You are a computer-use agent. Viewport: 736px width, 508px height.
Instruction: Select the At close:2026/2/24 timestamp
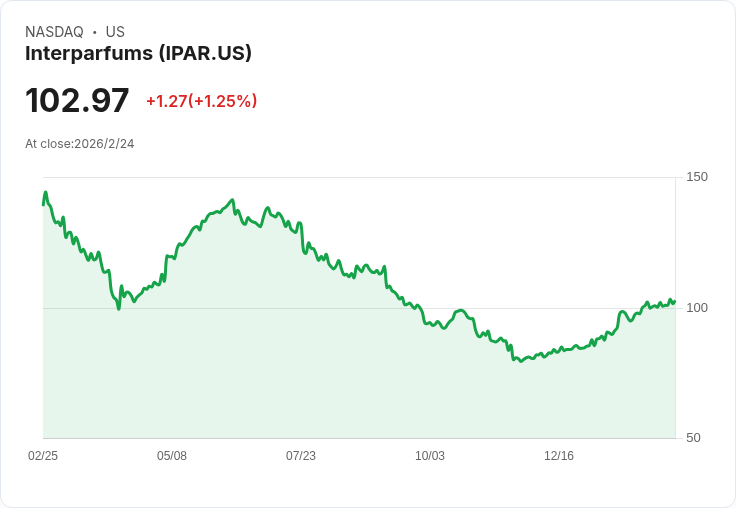coord(80,144)
